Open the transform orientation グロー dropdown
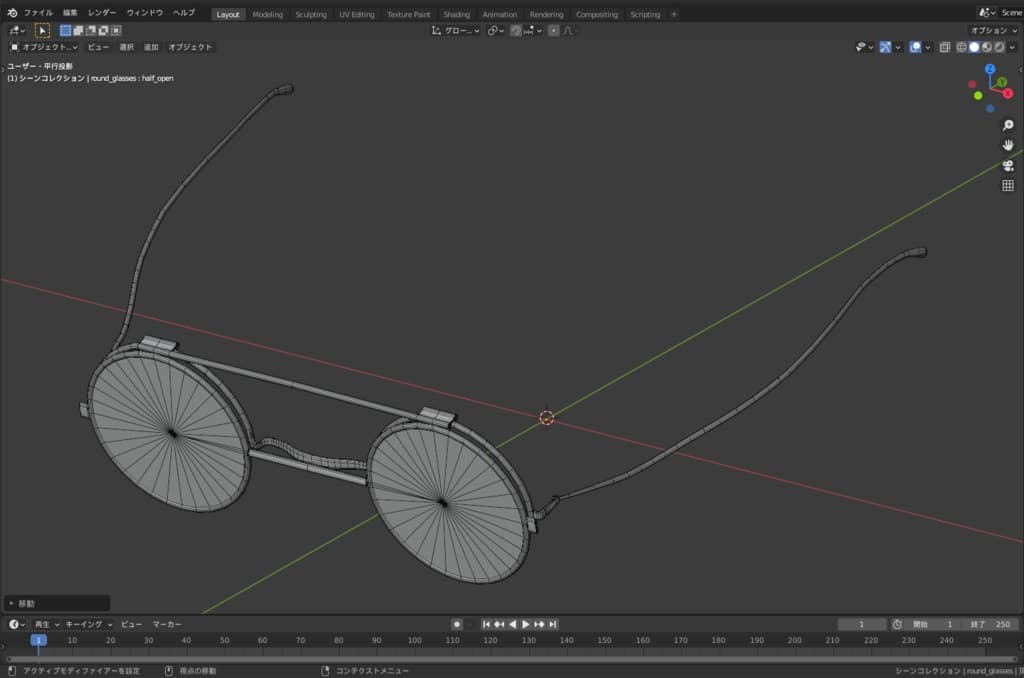1024x678 pixels. (455, 31)
